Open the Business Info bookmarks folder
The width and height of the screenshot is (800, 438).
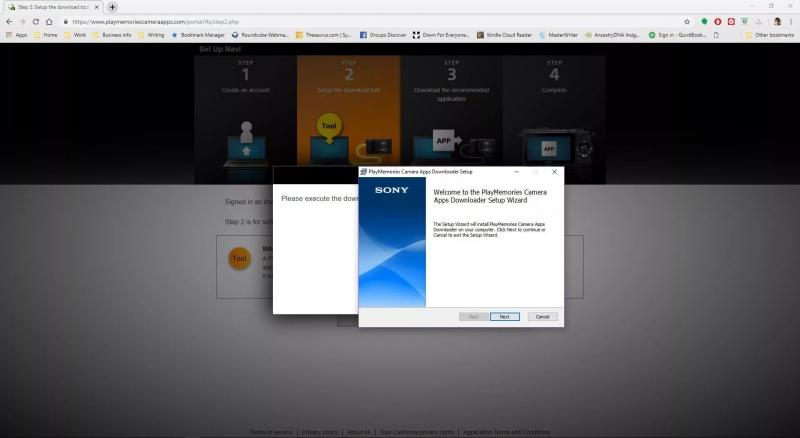coord(112,35)
